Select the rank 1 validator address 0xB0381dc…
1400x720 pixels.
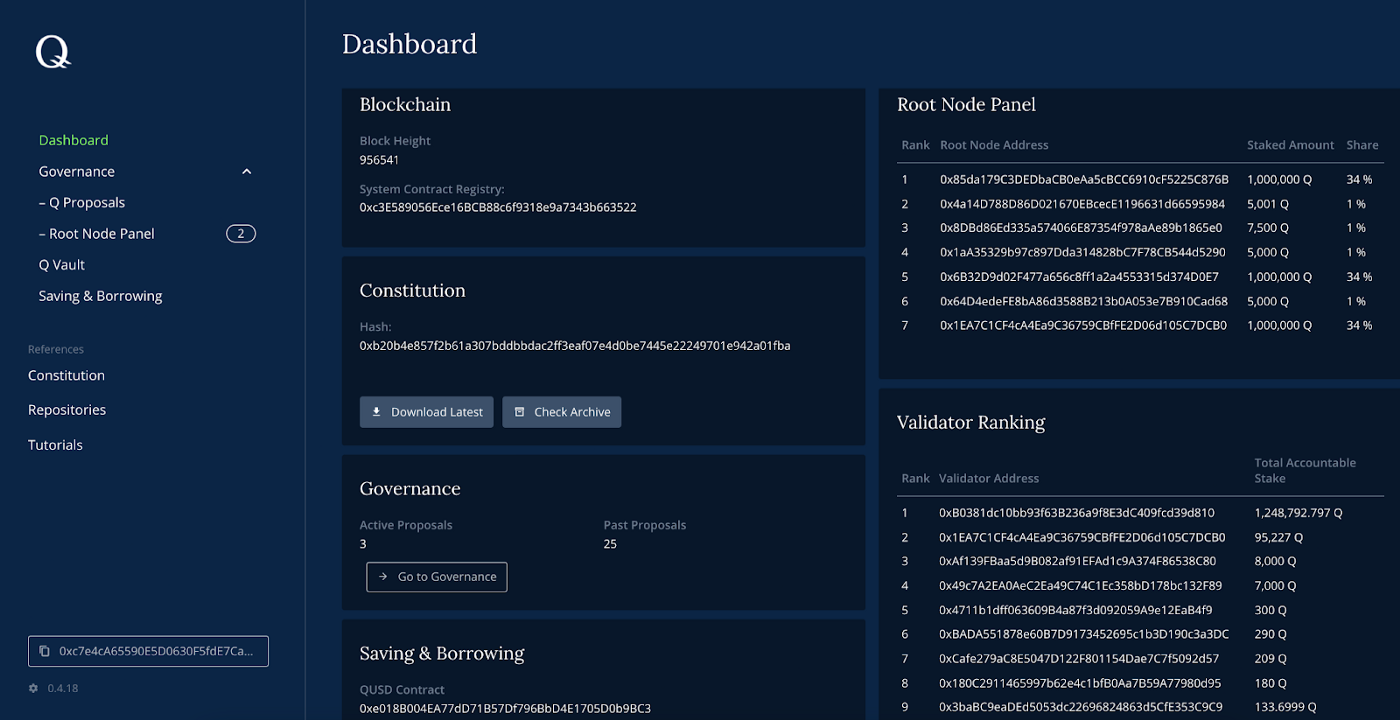1076,513
